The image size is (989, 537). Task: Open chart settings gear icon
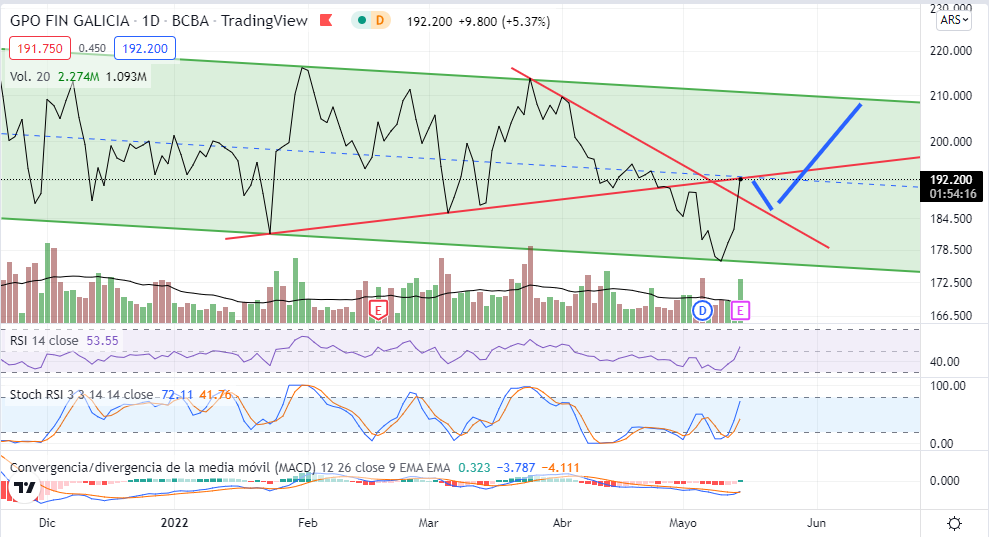[954, 523]
